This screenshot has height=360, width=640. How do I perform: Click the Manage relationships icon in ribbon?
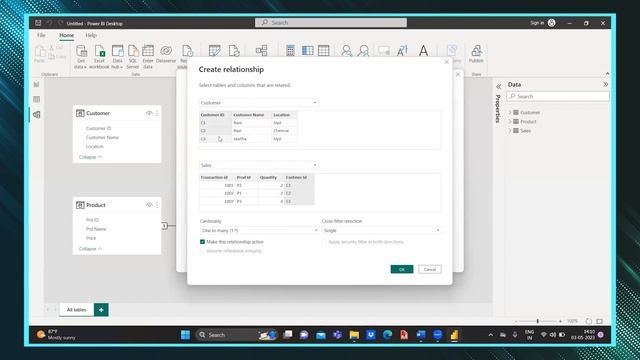click(261, 51)
